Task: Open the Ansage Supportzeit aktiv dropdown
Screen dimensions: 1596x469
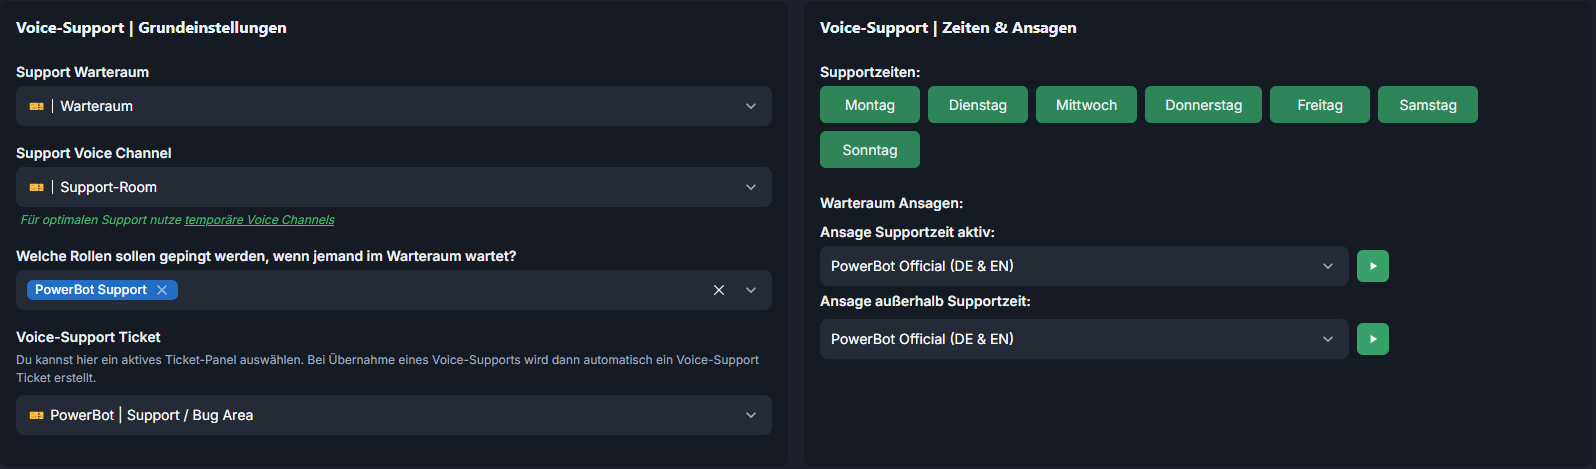Action: tap(1327, 266)
